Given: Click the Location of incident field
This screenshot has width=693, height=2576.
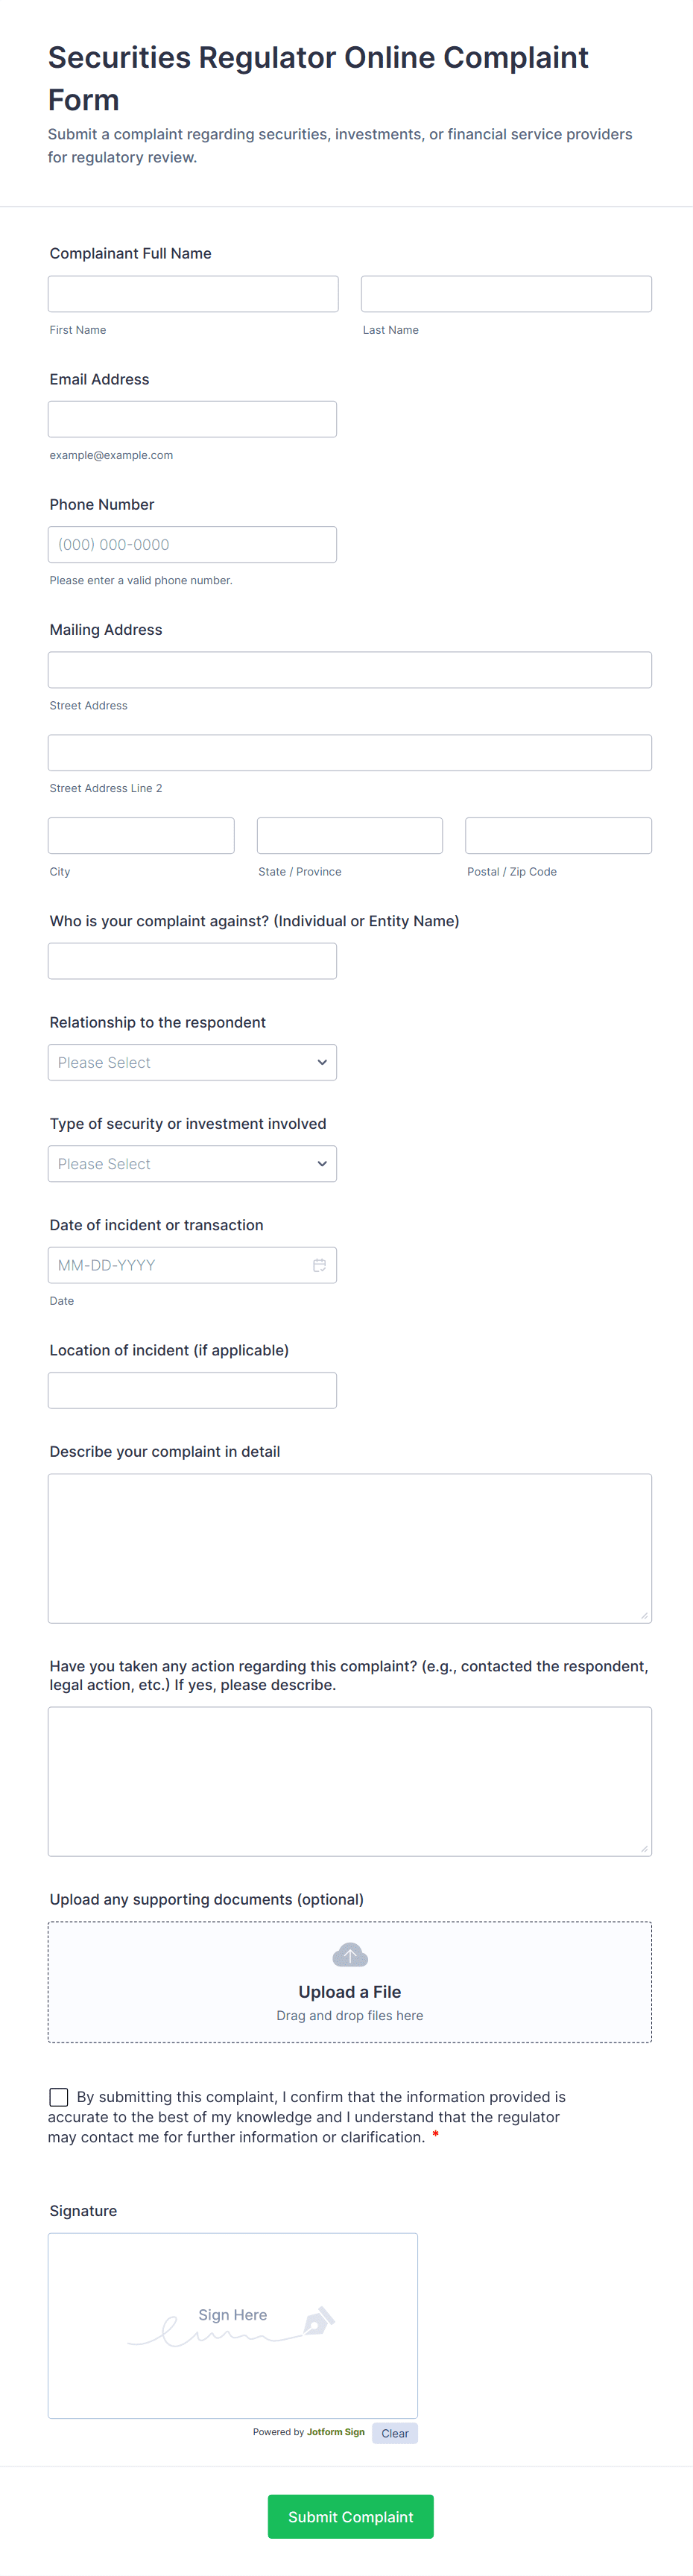Looking at the screenshot, I should (192, 1390).
